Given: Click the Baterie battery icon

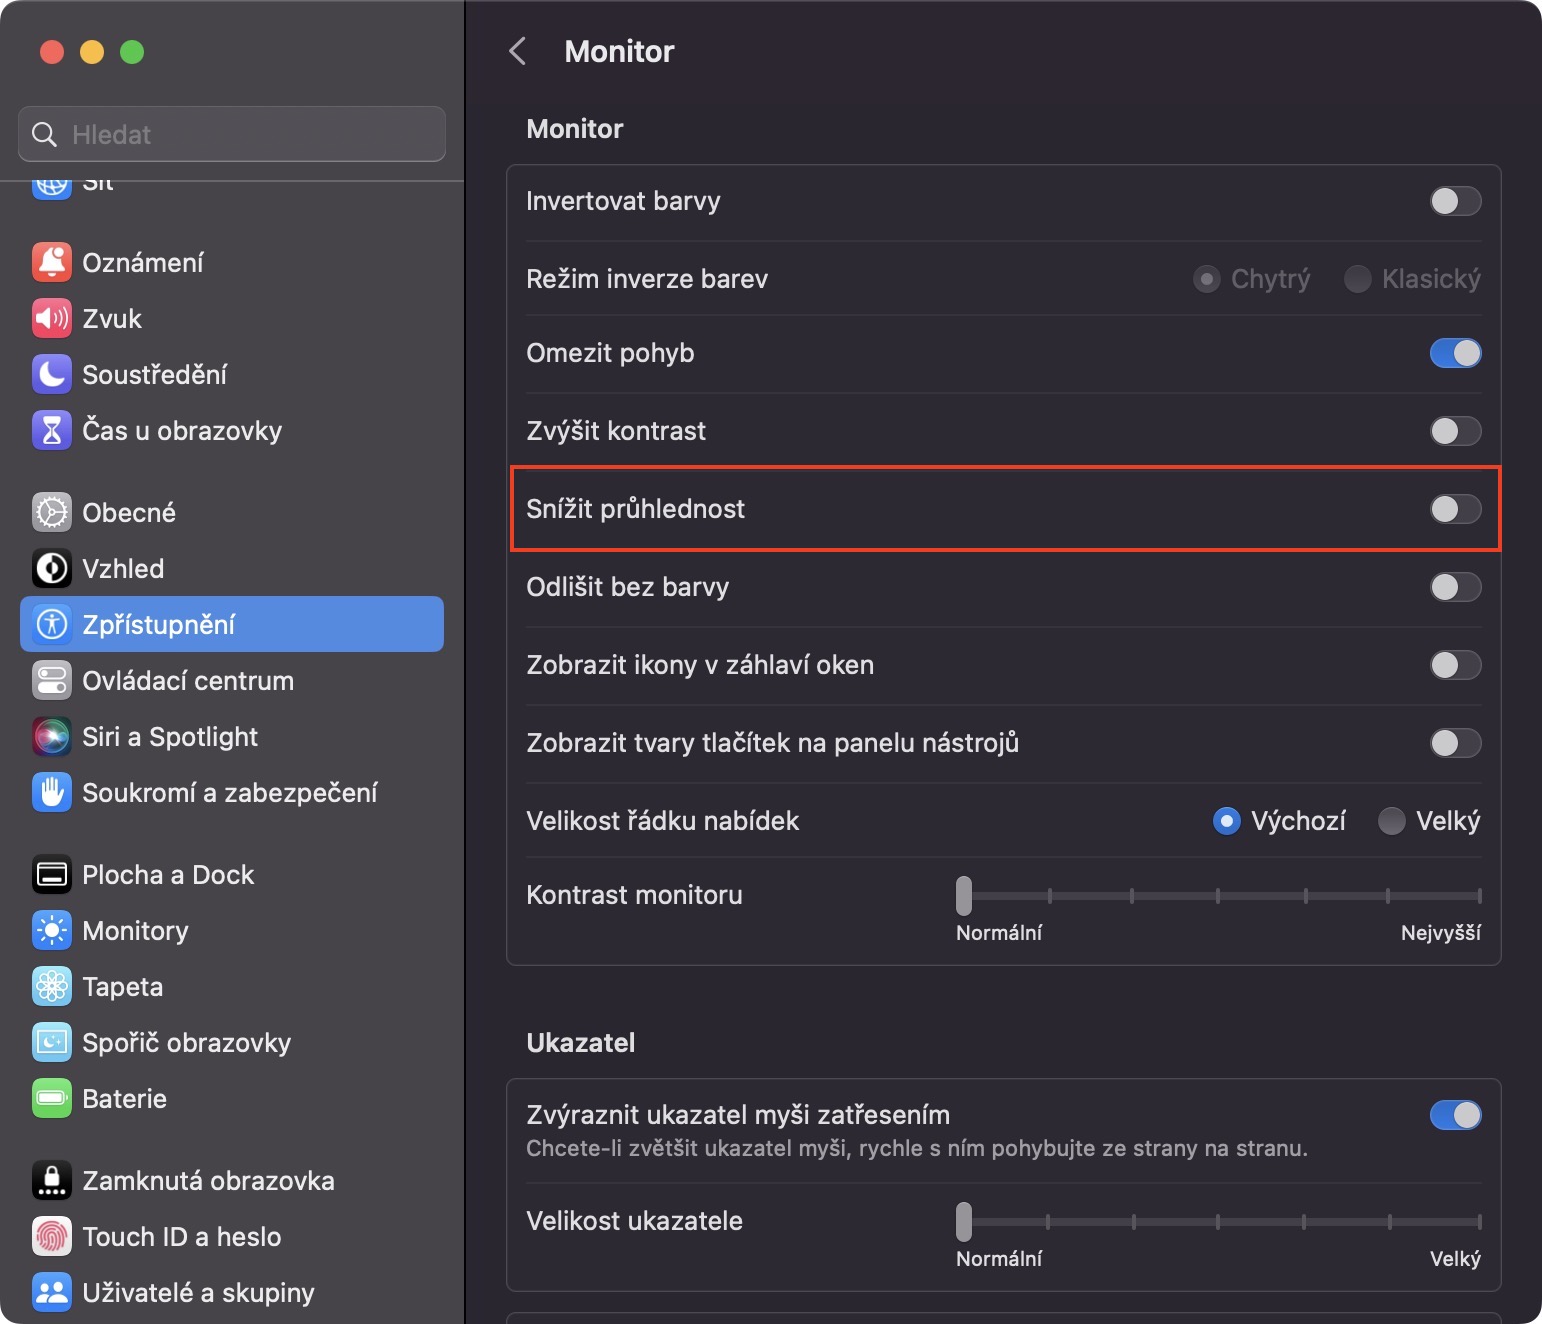Looking at the screenshot, I should click(52, 1098).
